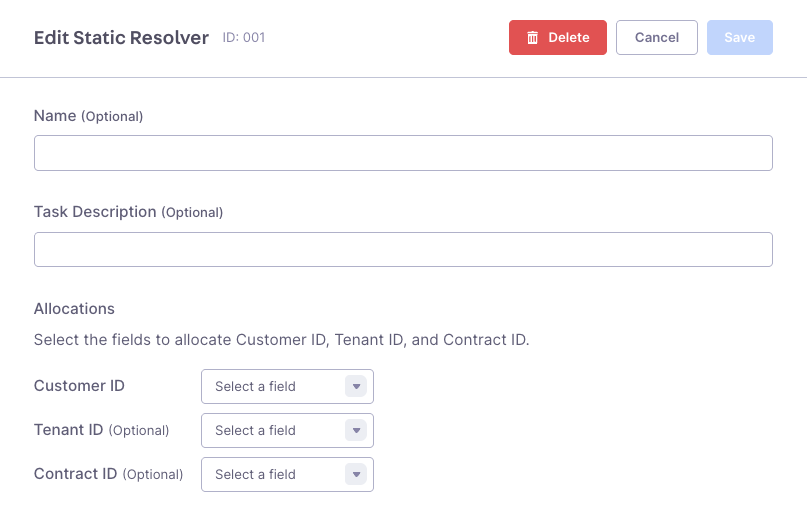
Task: Click the Task Description (Optional) label
Action: coord(129,212)
